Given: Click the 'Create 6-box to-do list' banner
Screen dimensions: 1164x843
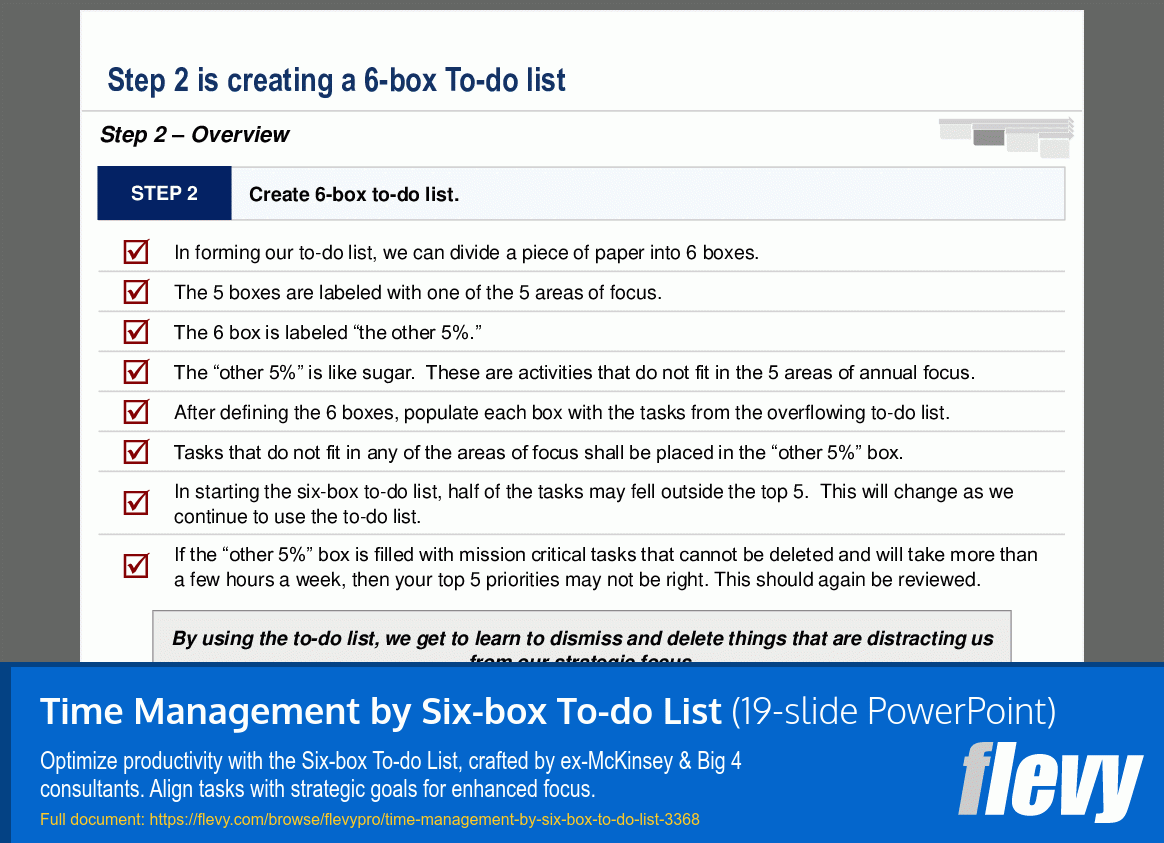Looking at the screenshot, I should point(648,193).
